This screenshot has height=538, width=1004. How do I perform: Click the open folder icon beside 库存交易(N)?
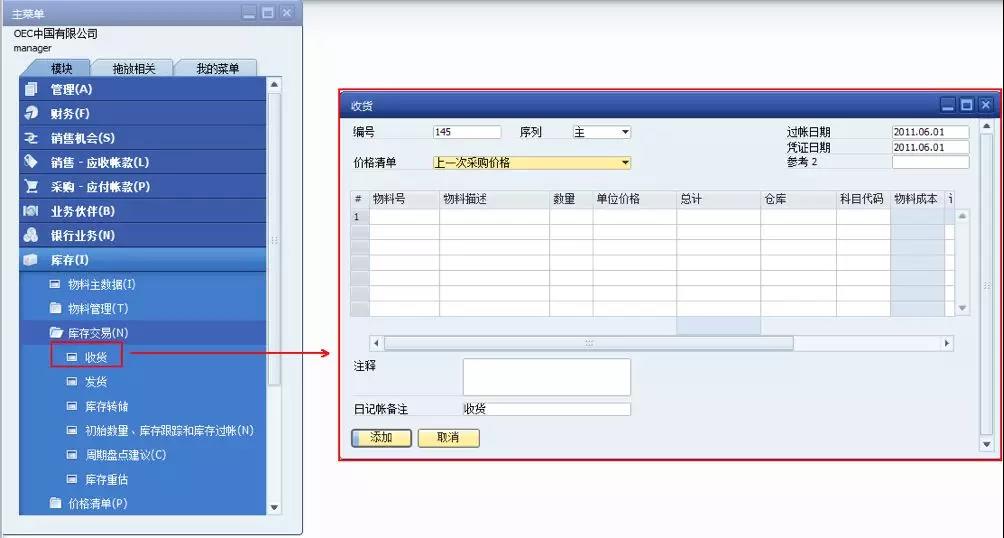click(x=56, y=332)
